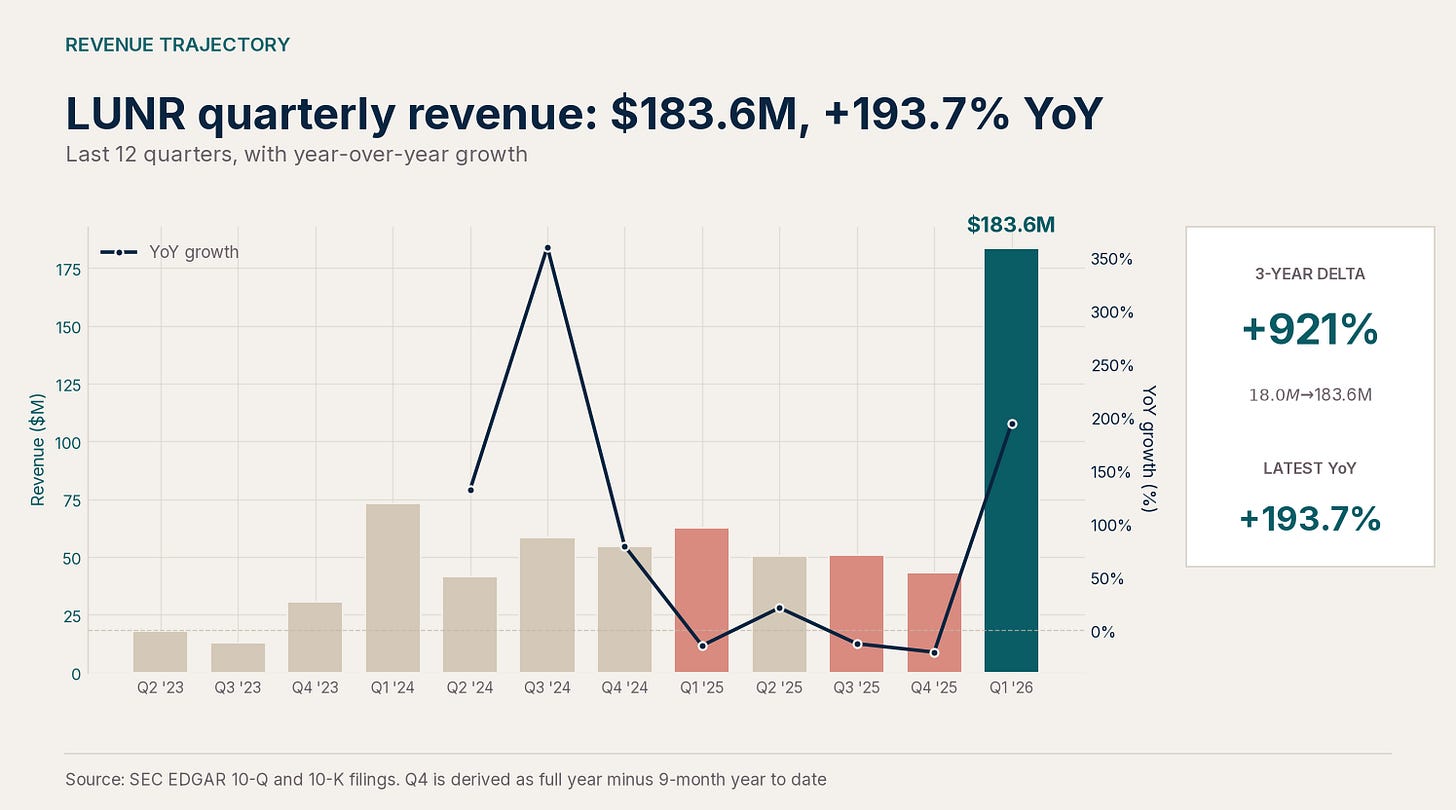Select the "250%" growth axis tick

click(1112, 366)
